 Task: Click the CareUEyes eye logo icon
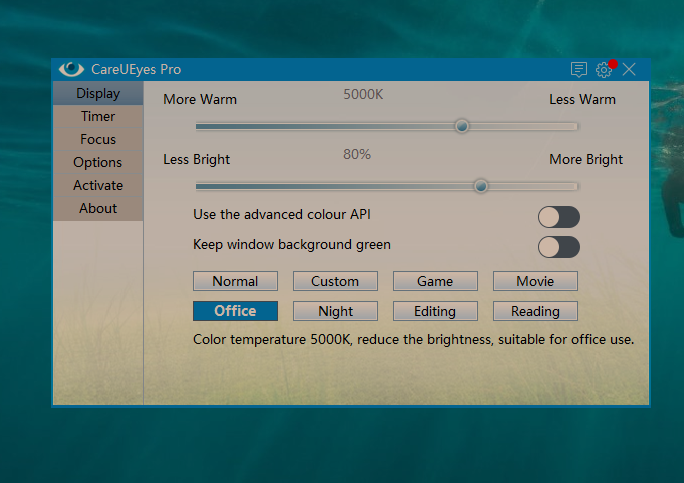(71, 69)
